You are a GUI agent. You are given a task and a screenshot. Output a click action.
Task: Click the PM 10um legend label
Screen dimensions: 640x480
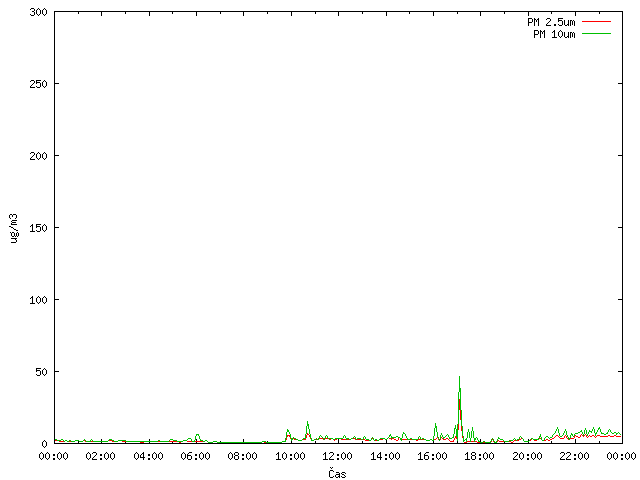(554, 34)
